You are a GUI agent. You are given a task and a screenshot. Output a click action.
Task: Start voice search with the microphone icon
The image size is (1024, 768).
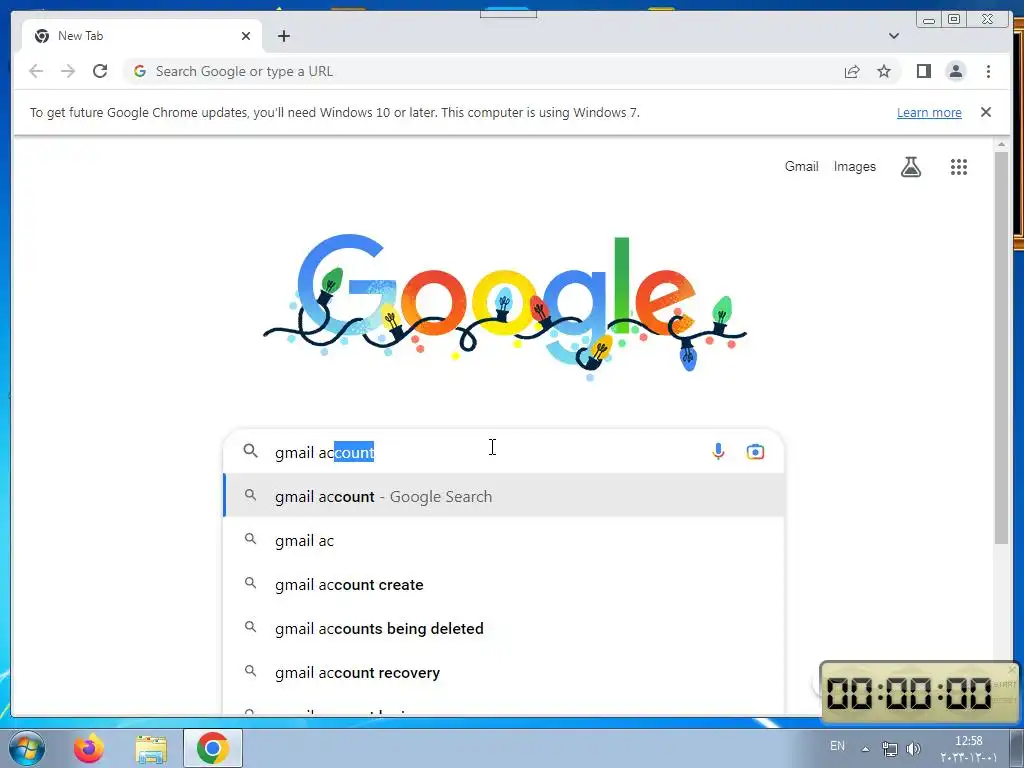pyautogui.click(x=718, y=451)
